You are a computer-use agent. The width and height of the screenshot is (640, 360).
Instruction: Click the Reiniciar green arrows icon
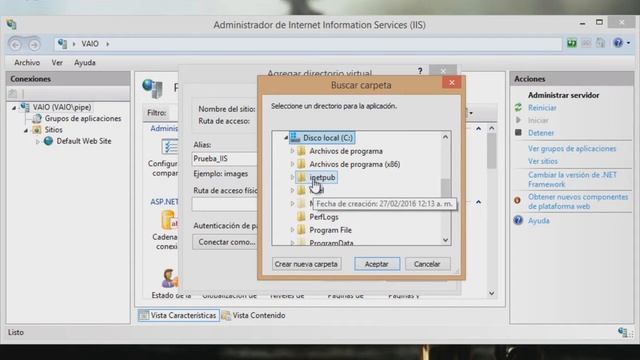[x=518, y=108]
